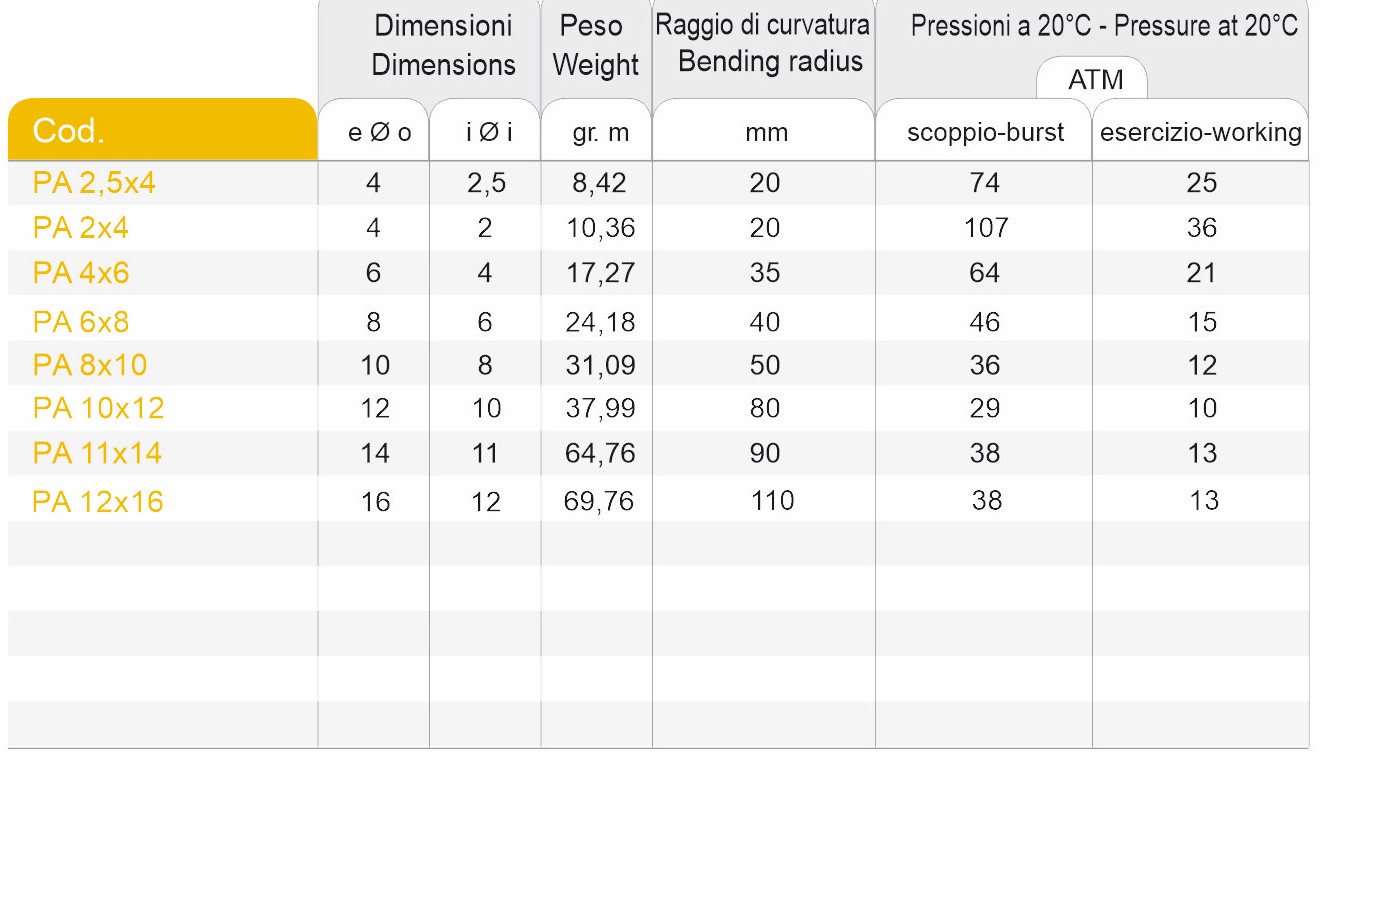
Task: Click the scoppio-burst column header
Action: pos(985,132)
